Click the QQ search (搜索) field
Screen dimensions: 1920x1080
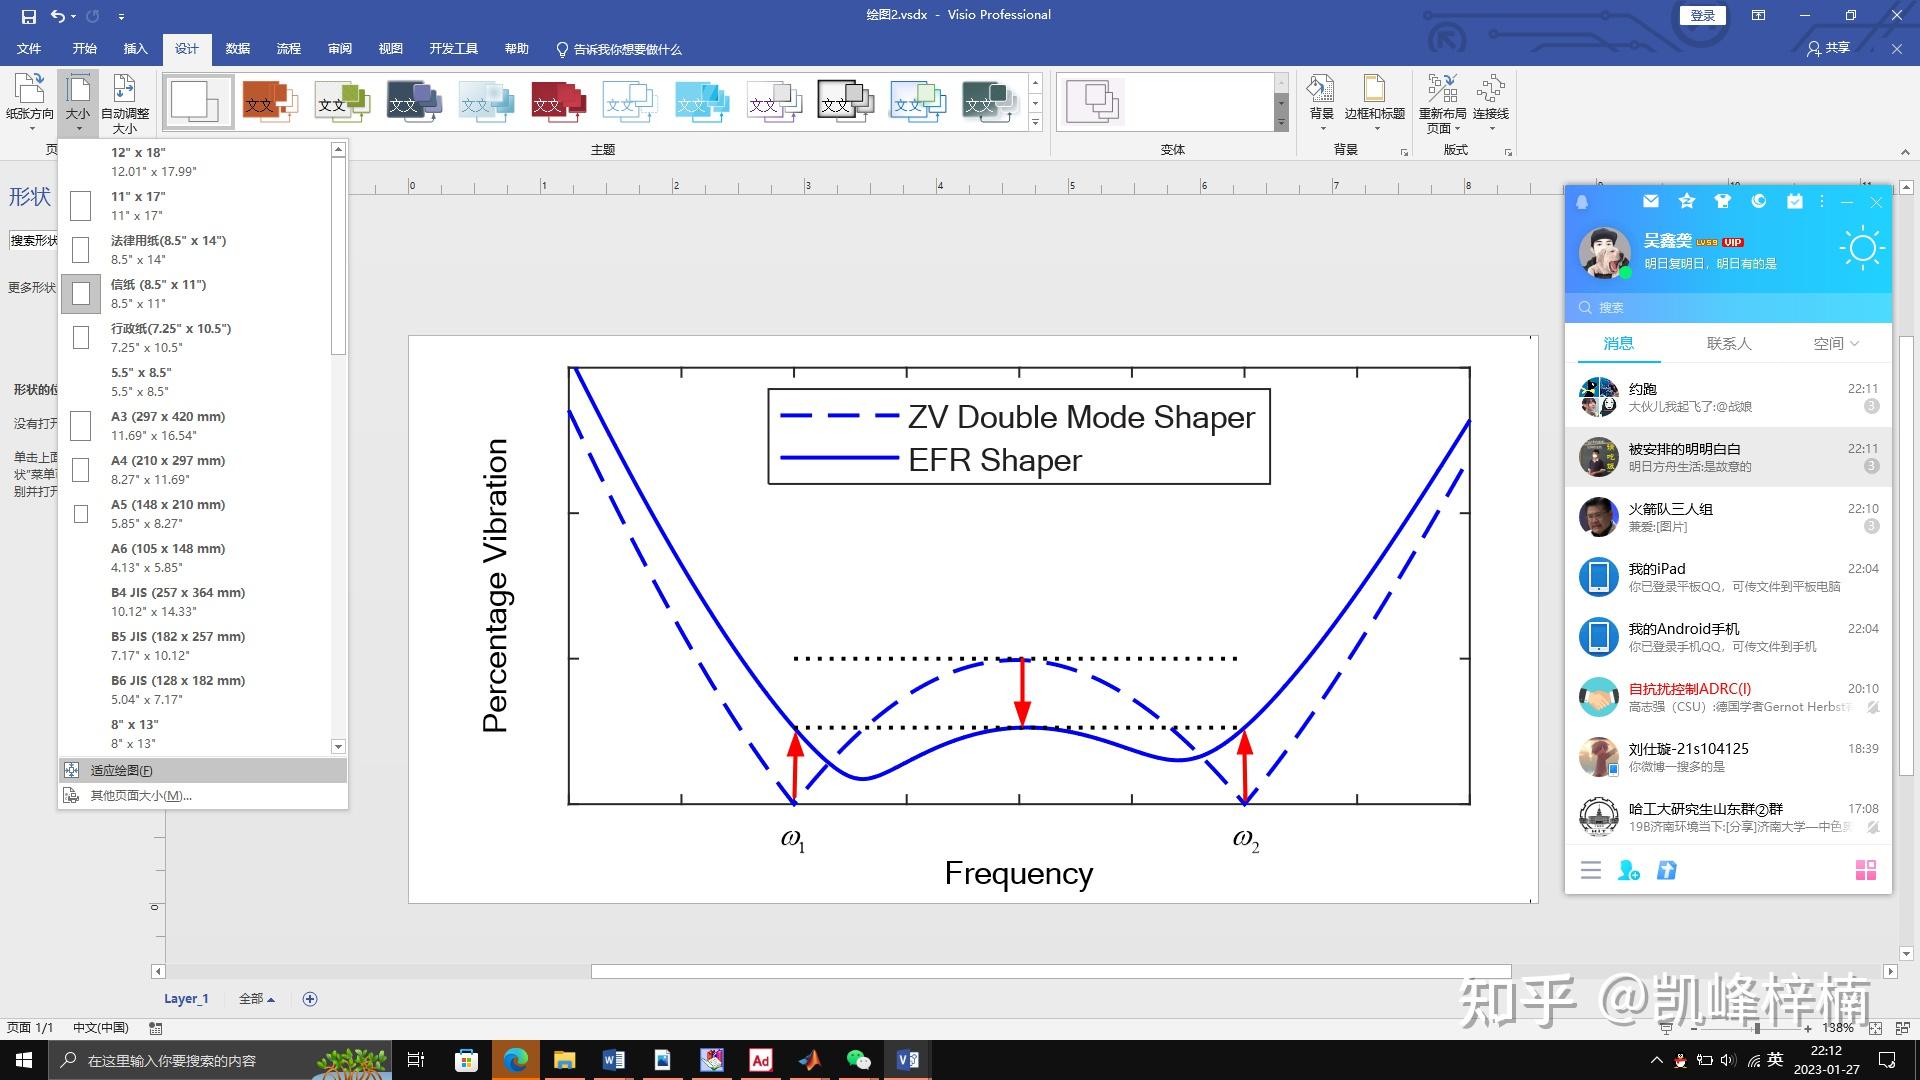click(x=1728, y=307)
